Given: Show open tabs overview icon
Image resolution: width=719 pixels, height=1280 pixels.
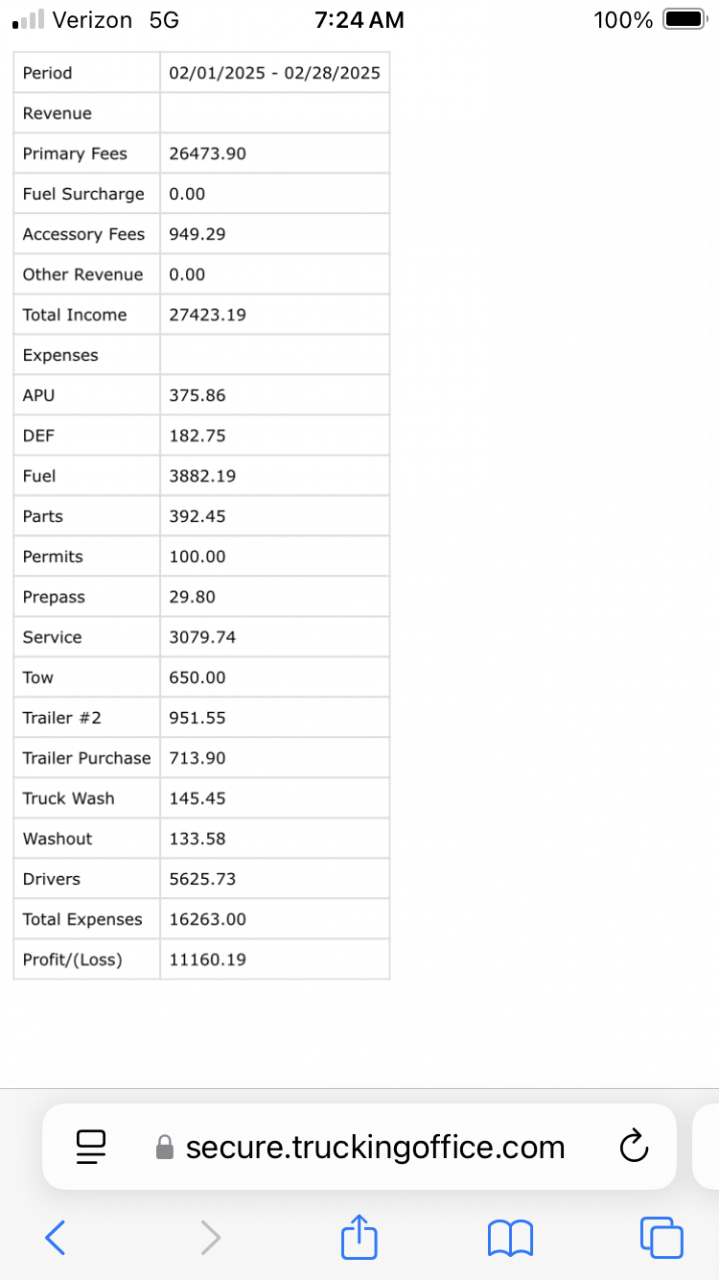Looking at the screenshot, I should pyautogui.click(x=661, y=1238).
